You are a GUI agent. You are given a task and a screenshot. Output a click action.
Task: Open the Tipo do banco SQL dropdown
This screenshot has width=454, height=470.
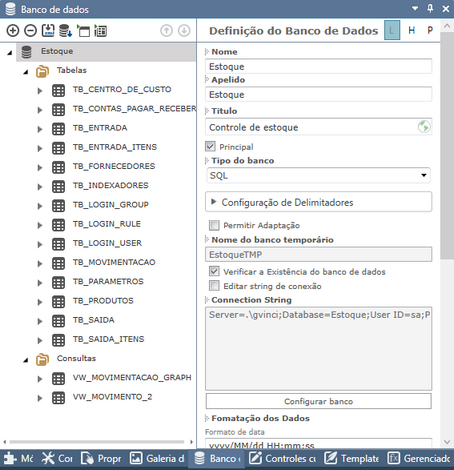[318, 175]
